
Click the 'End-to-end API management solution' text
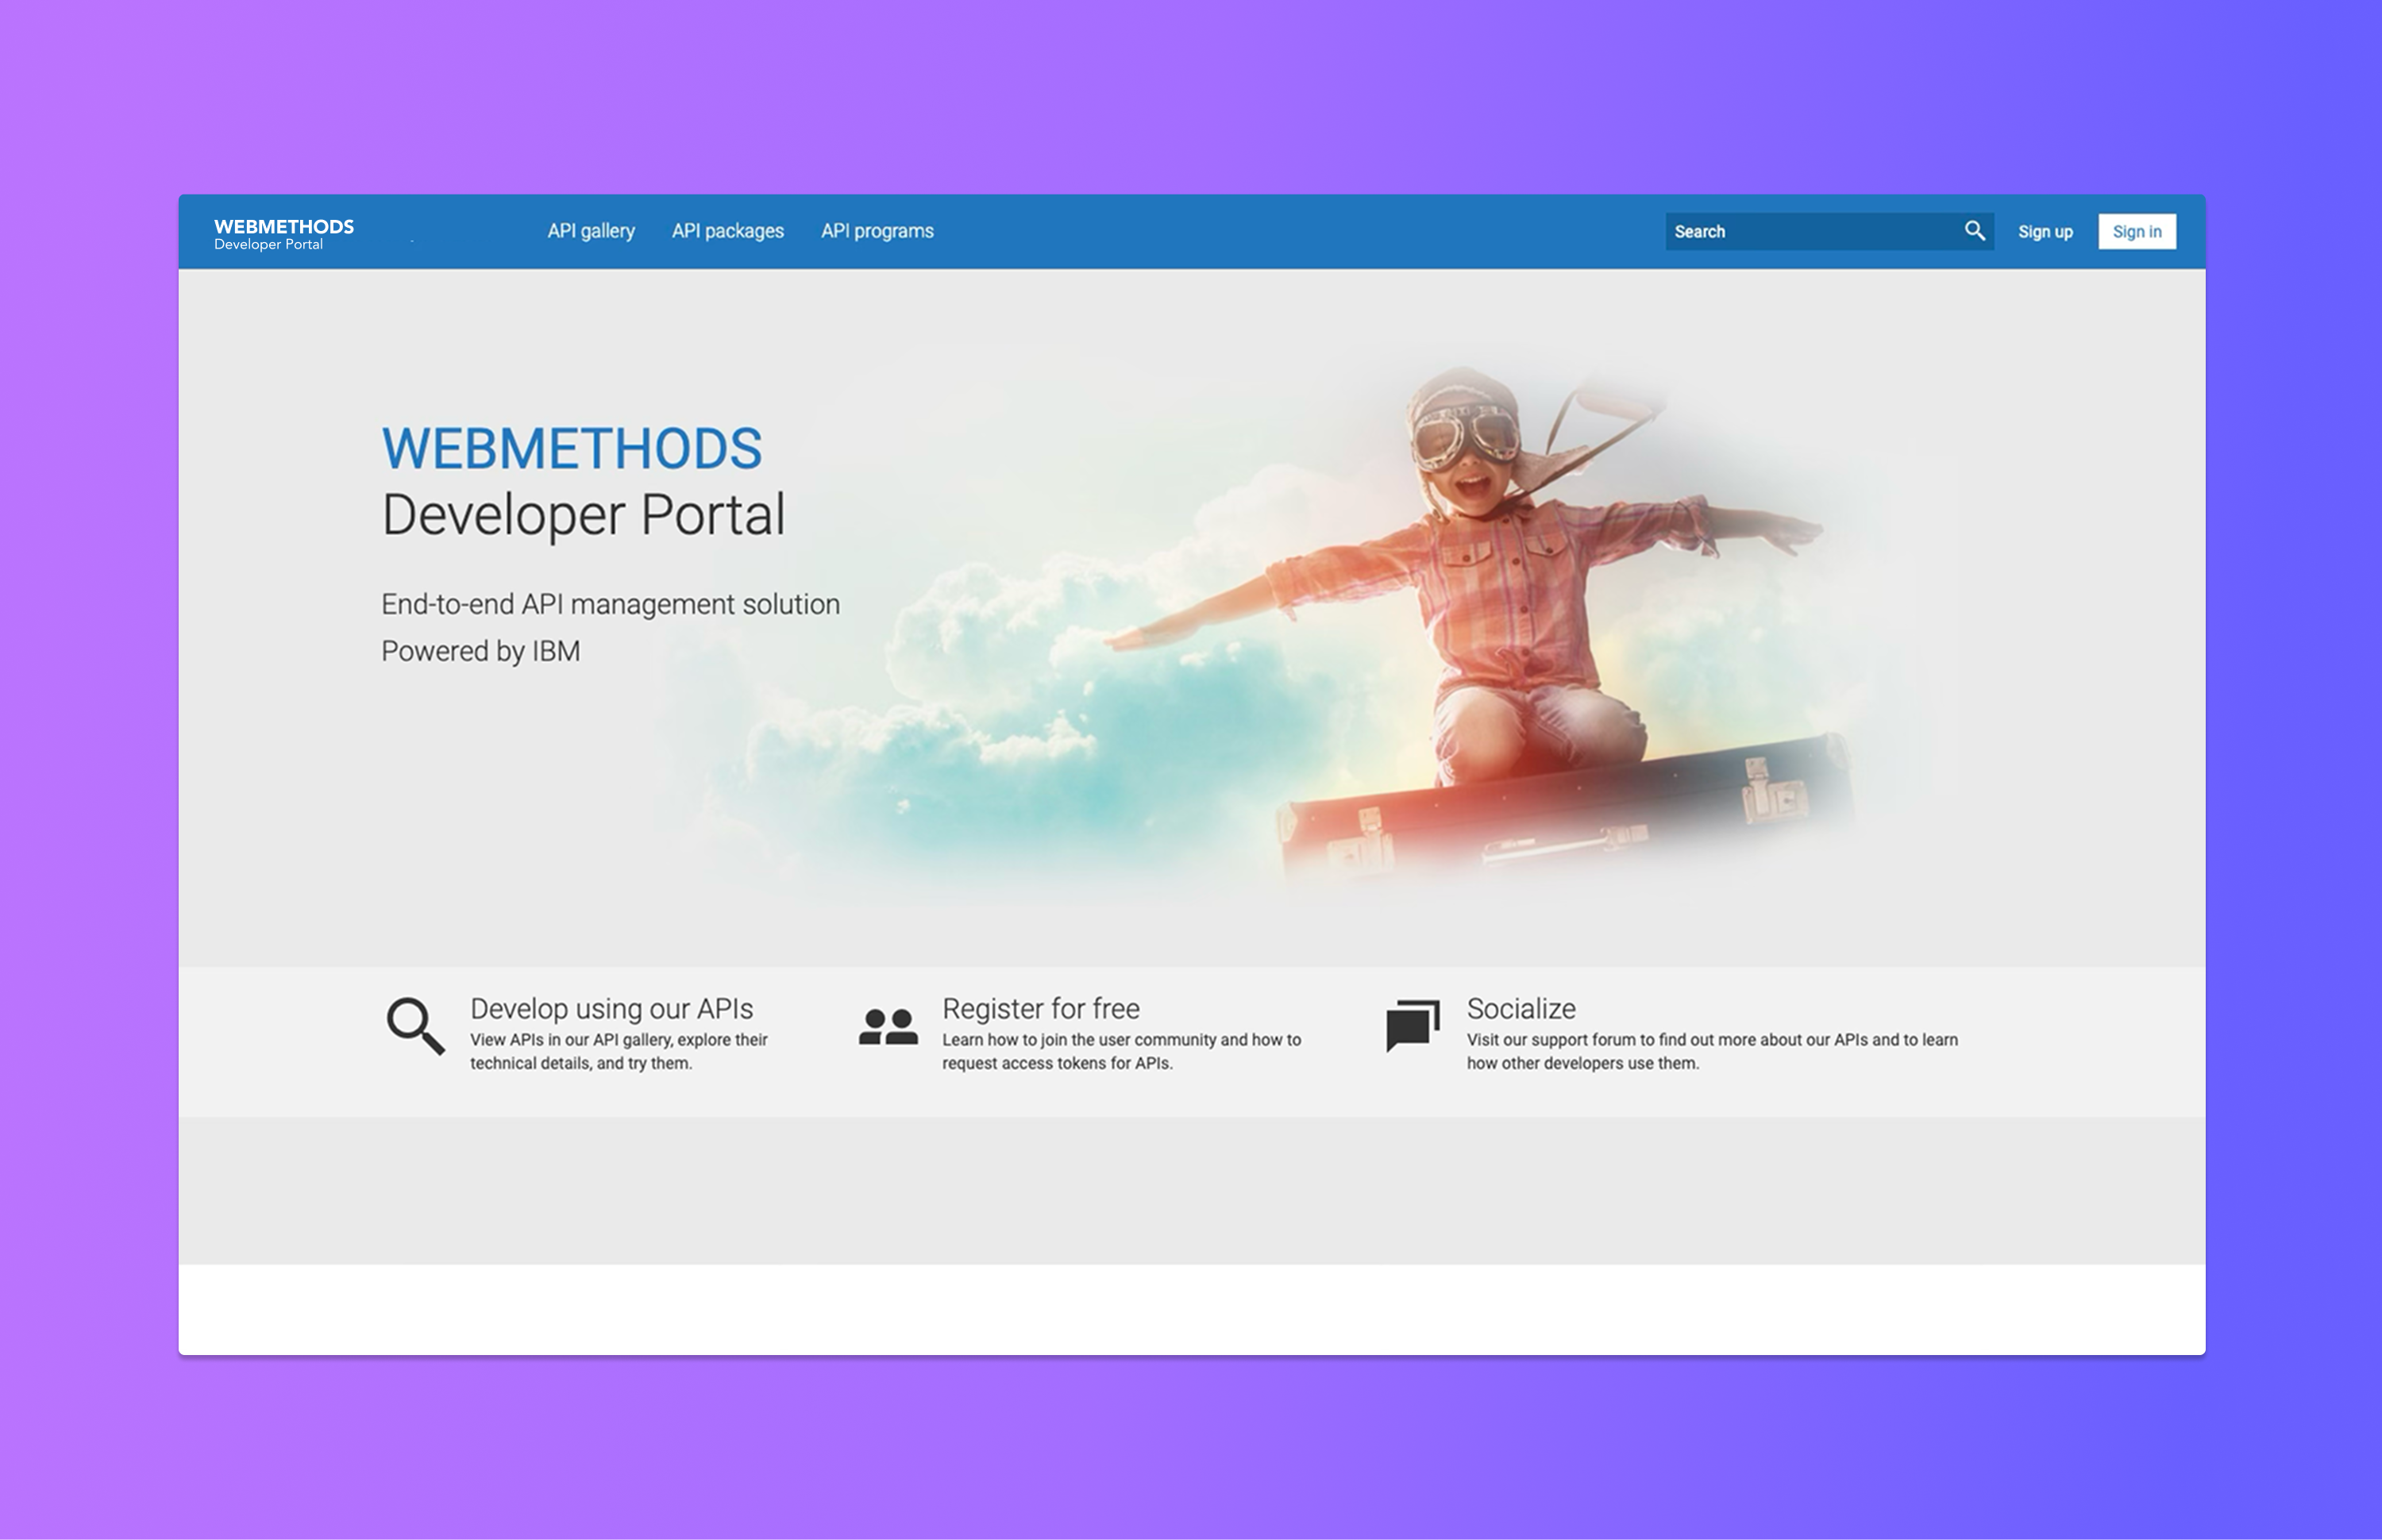(610, 604)
